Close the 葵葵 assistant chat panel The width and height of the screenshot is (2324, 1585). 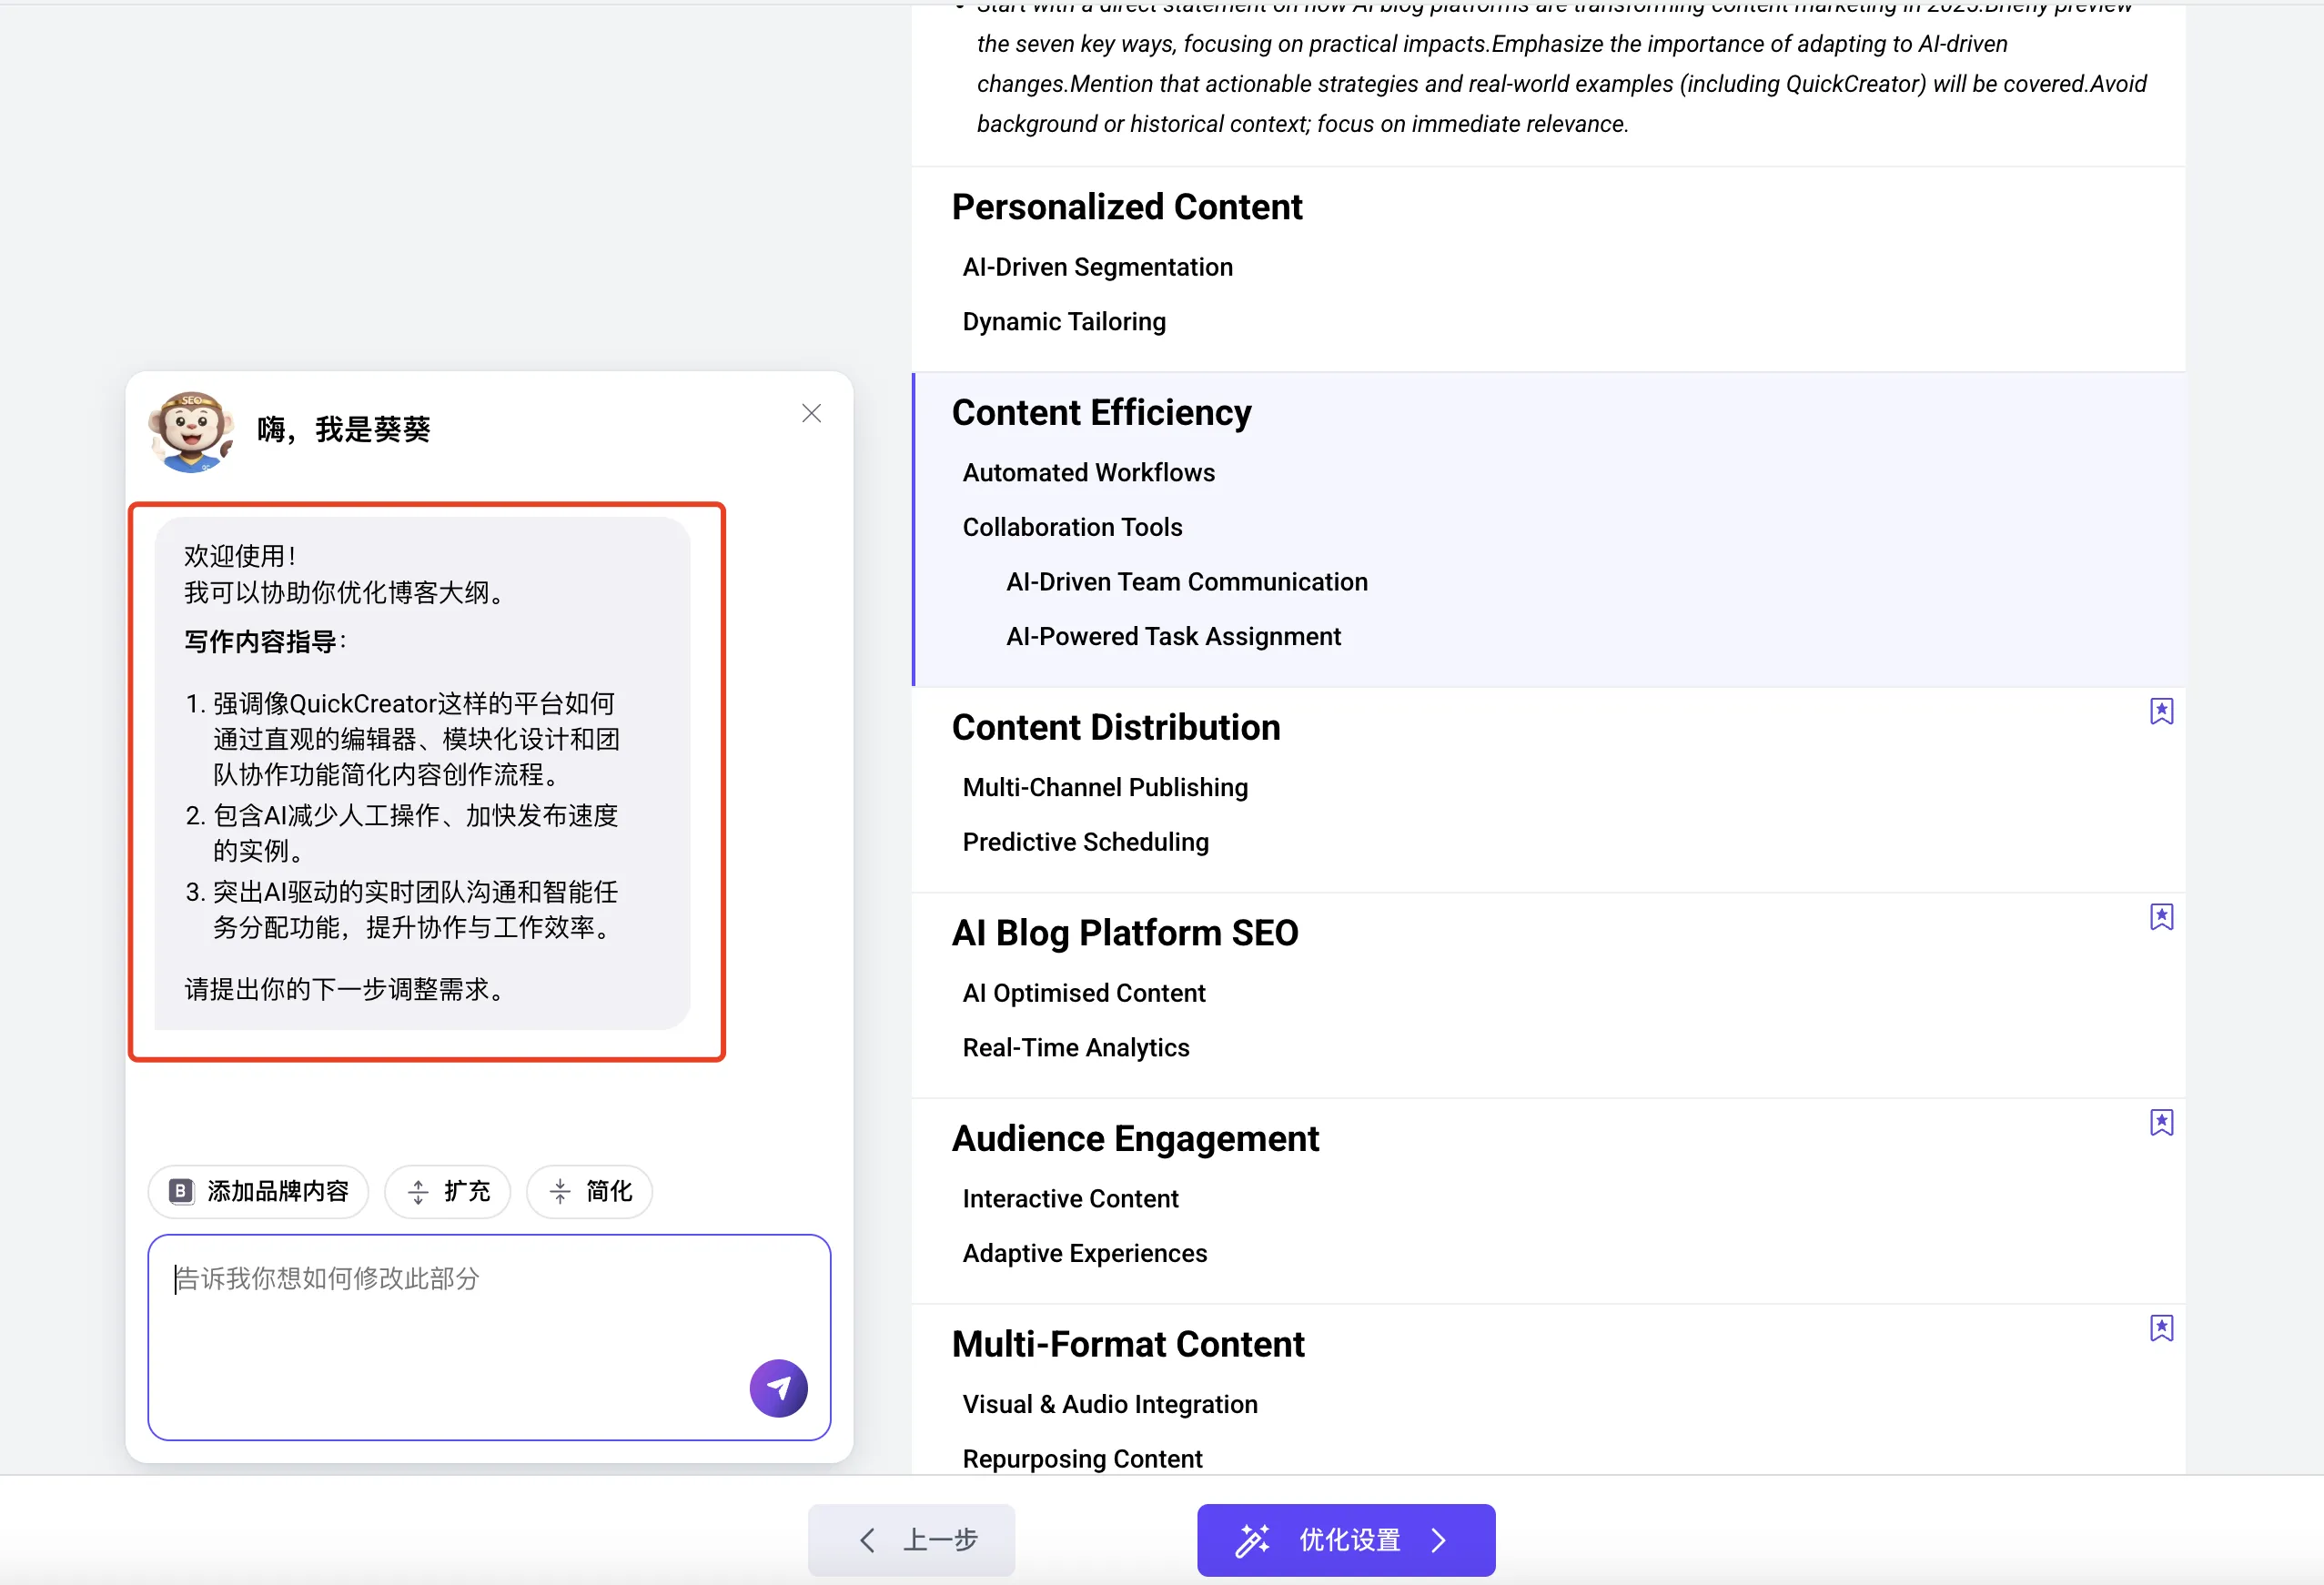(811, 413)
